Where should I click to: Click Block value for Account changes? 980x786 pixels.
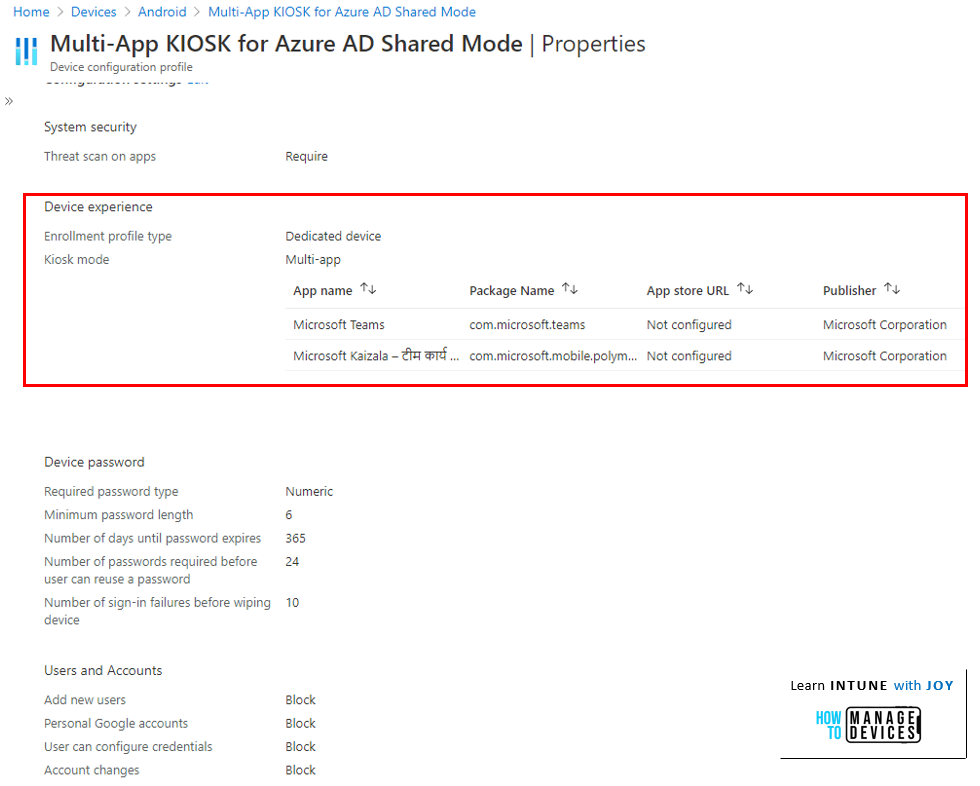click(300, 770)
